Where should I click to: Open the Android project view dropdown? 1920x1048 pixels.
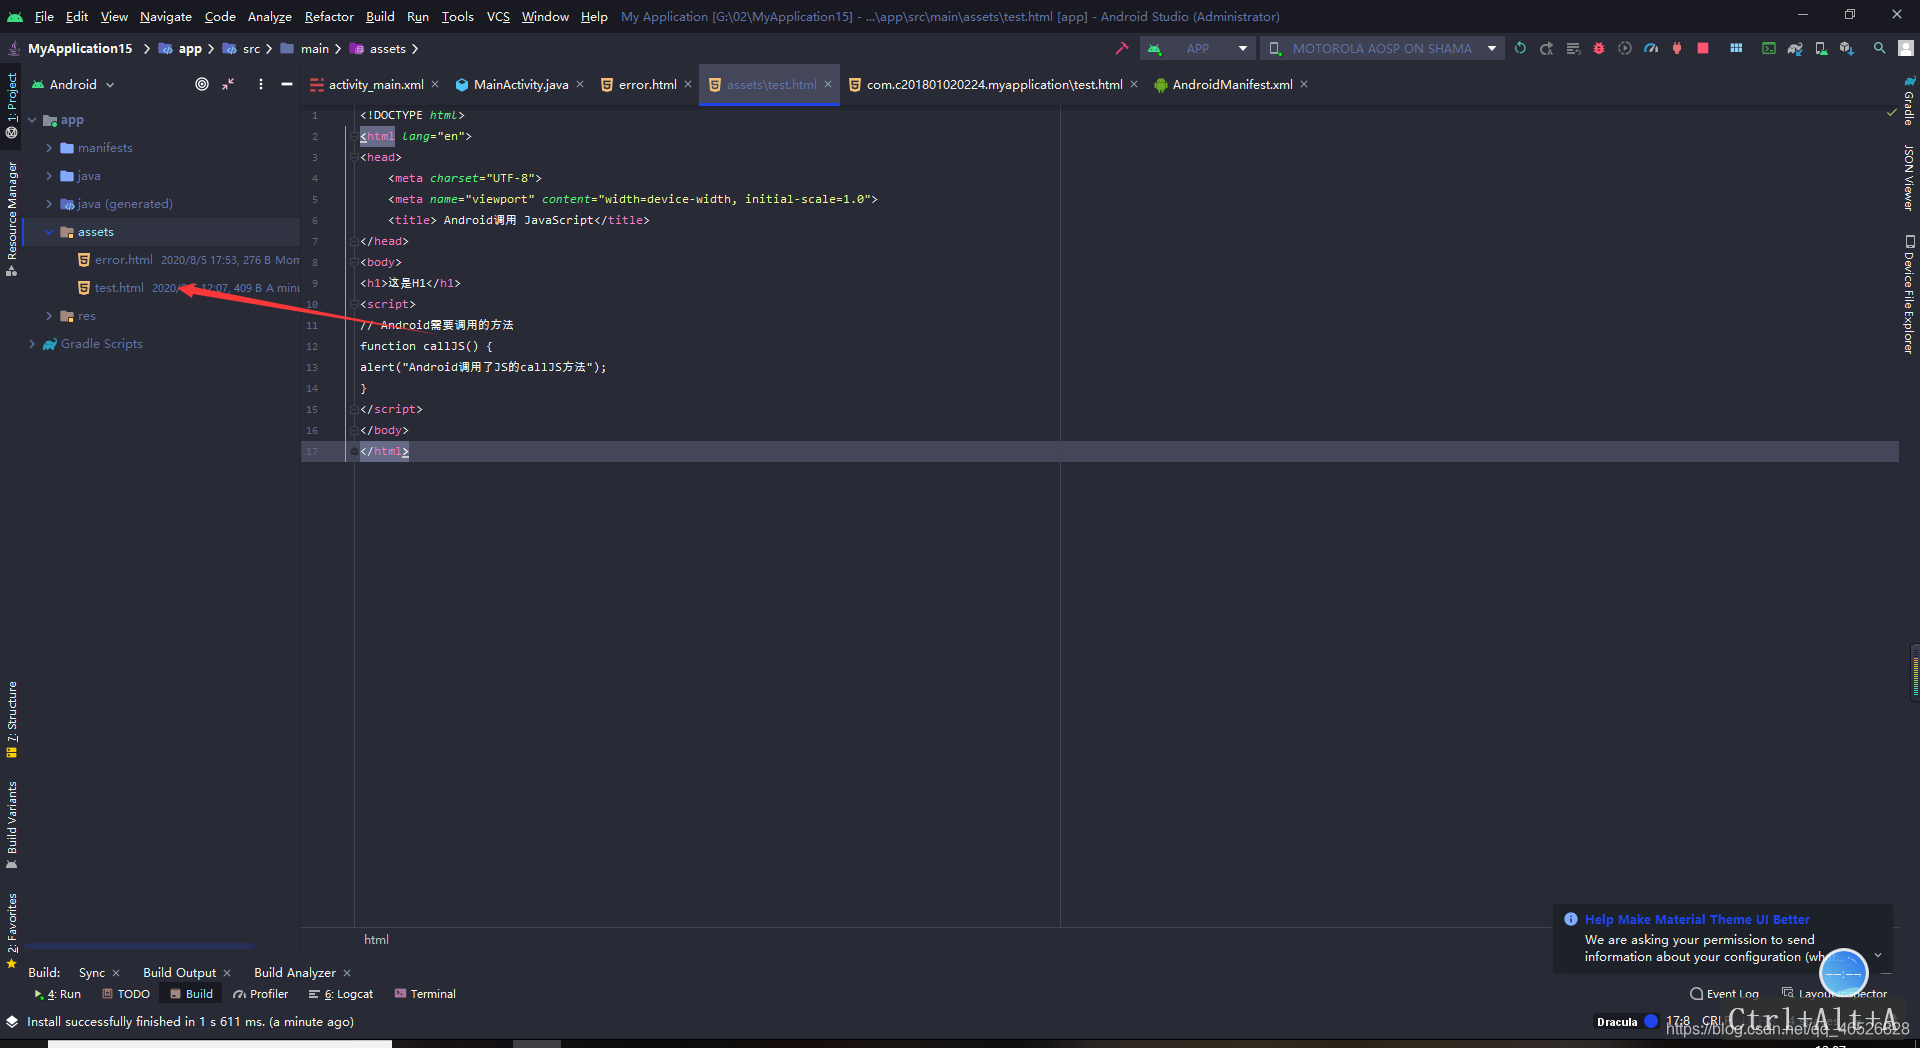click(x=74, y=84)
